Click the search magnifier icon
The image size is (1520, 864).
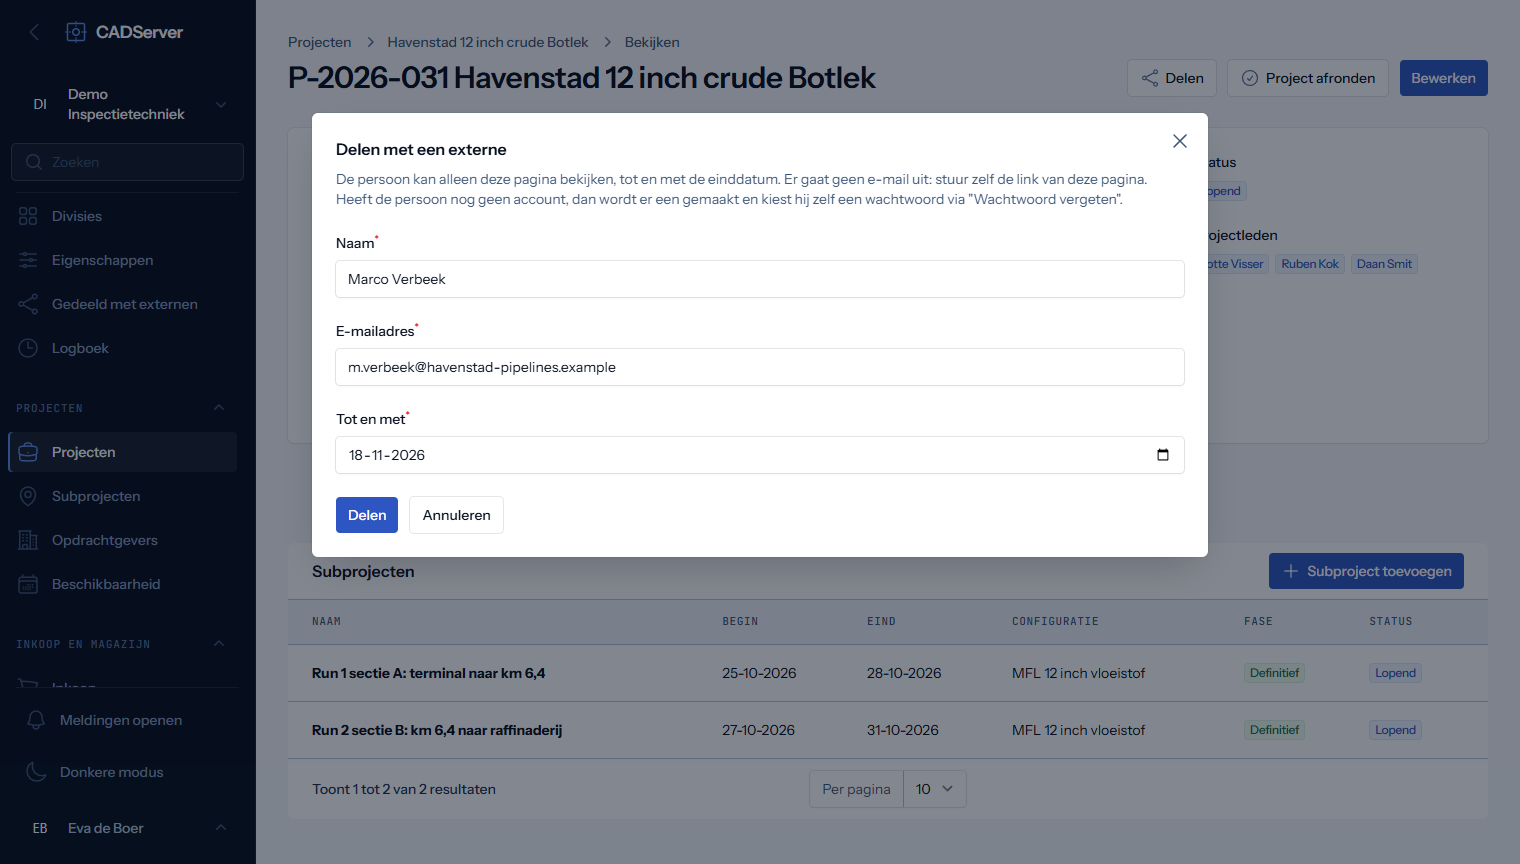(x=34, y=162)
